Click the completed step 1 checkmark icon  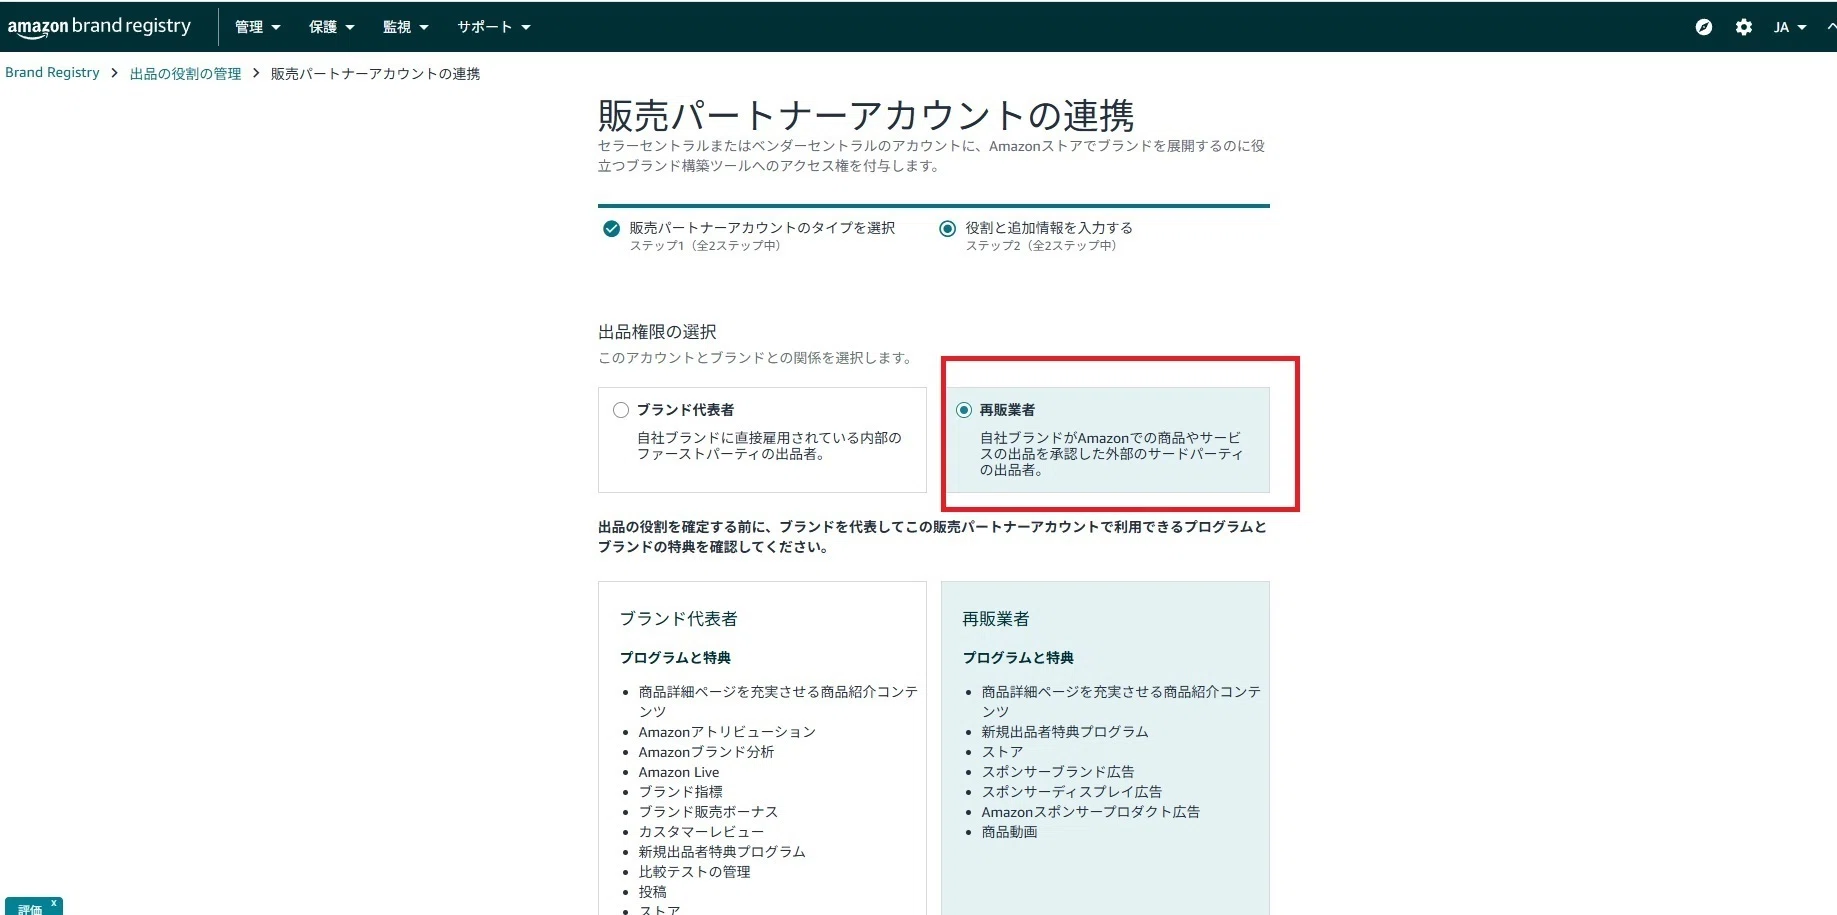coord(611,229)
